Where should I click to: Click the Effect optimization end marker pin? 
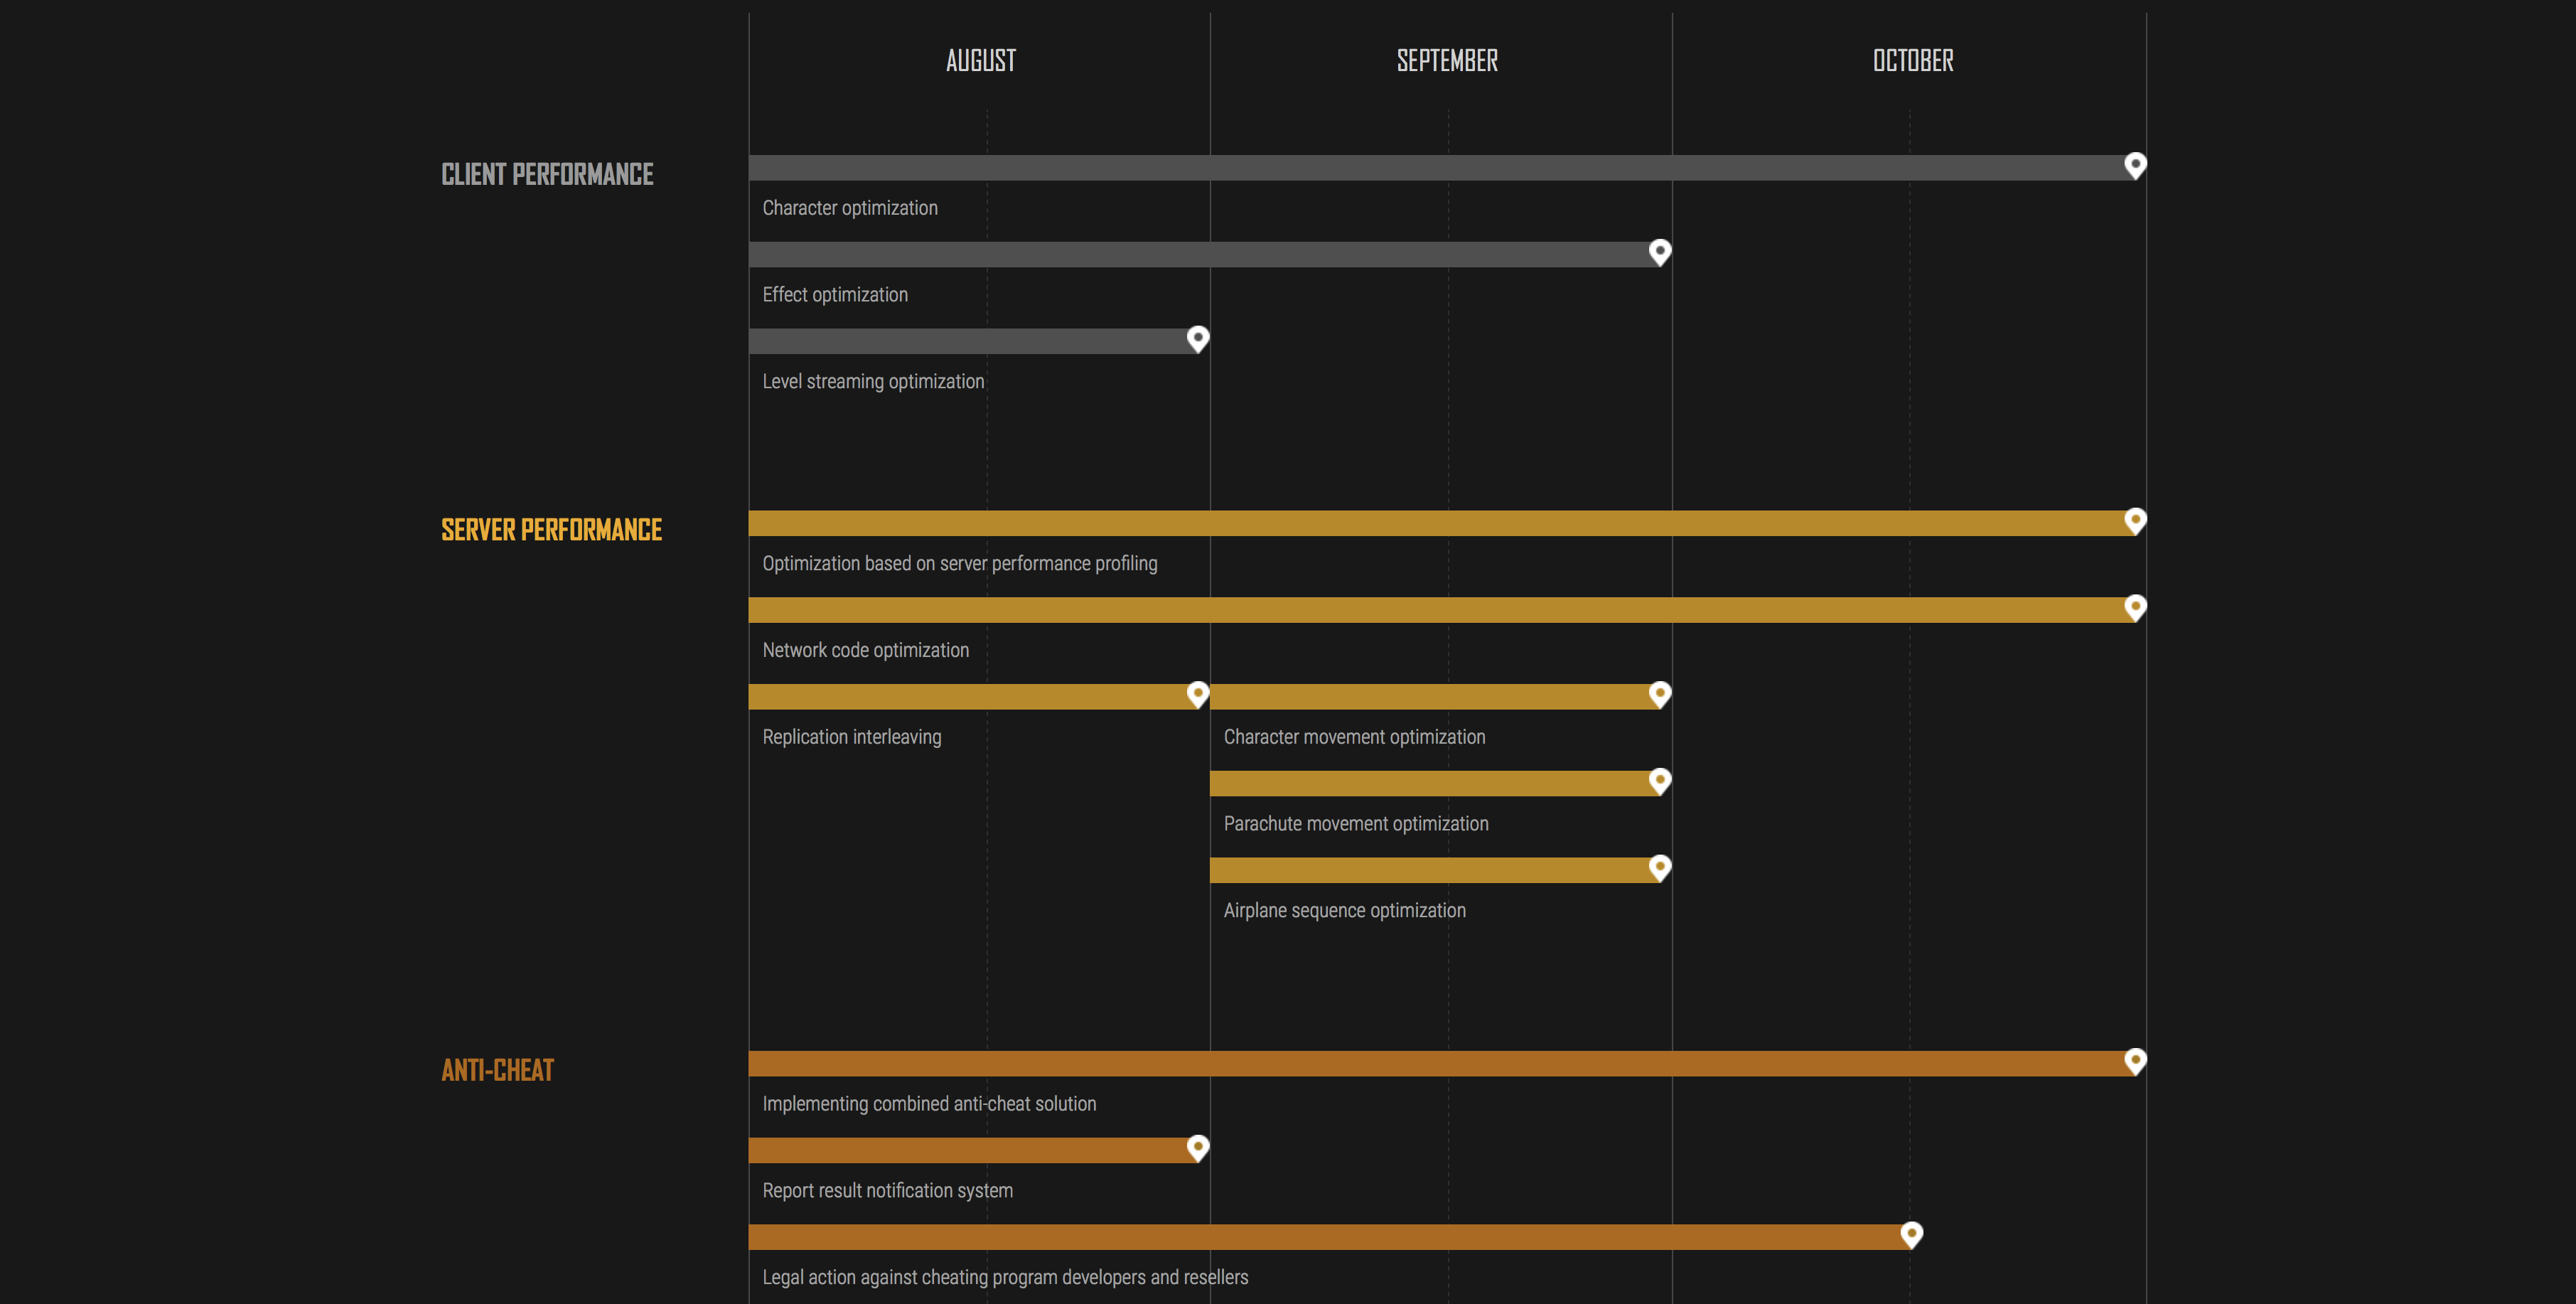(x=1660, y=252)
